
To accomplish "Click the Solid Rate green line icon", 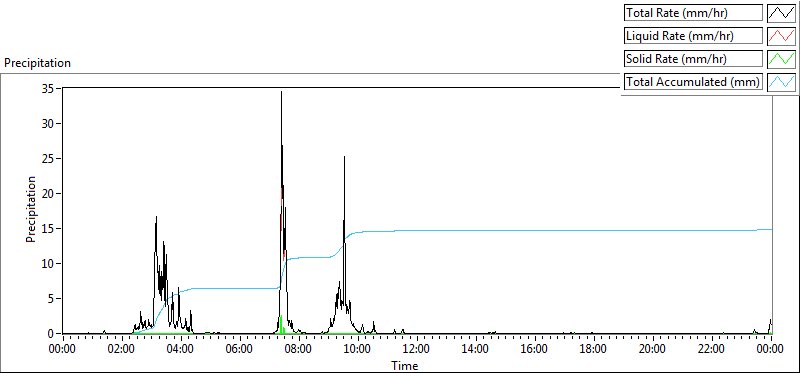I will [782, 58].
